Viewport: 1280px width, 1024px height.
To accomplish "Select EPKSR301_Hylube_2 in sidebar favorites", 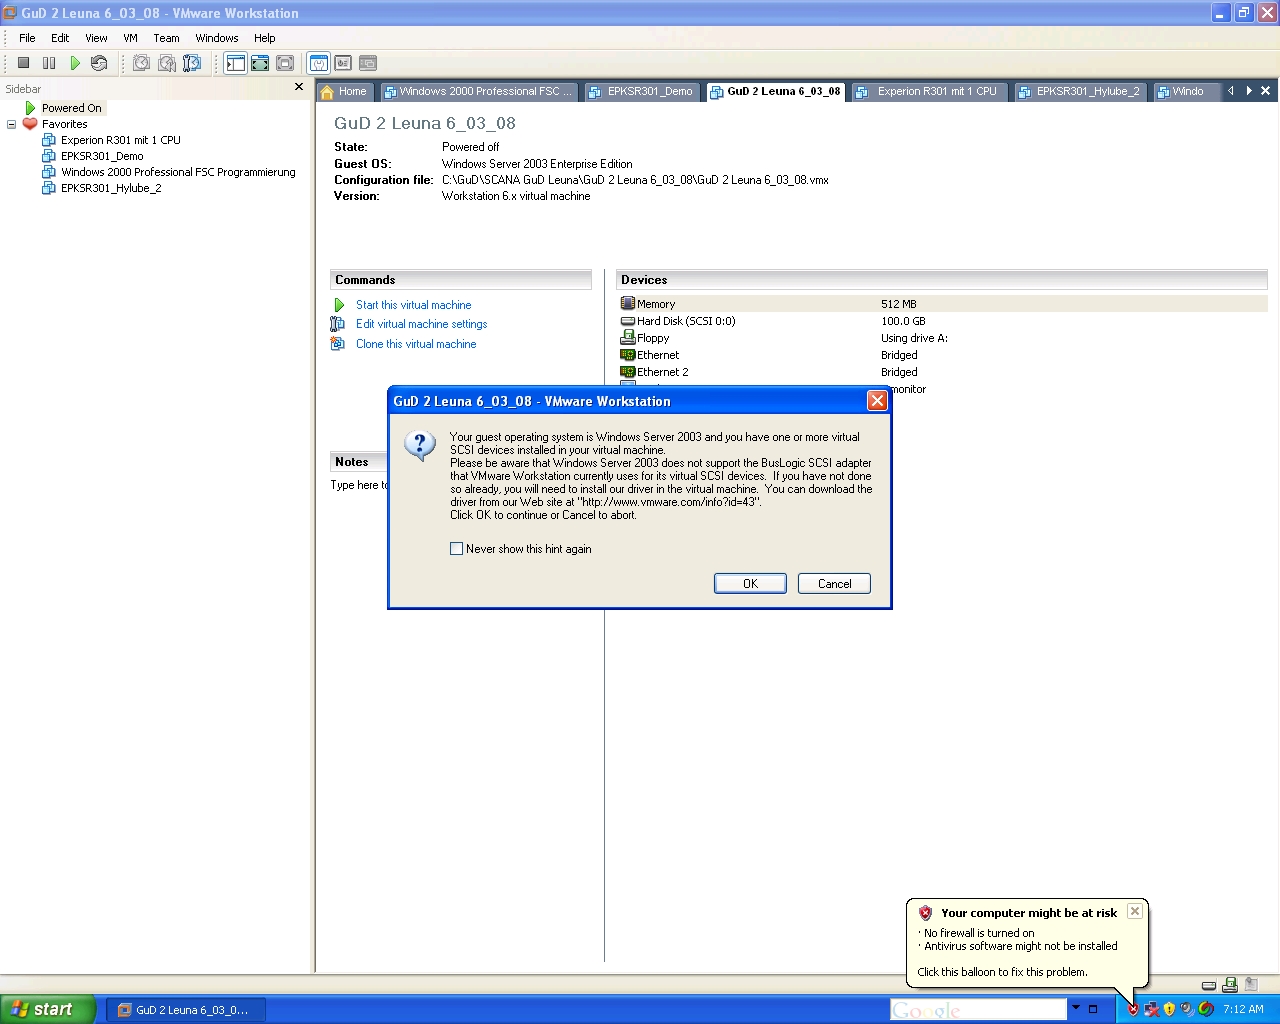I will tap(111, 188).
